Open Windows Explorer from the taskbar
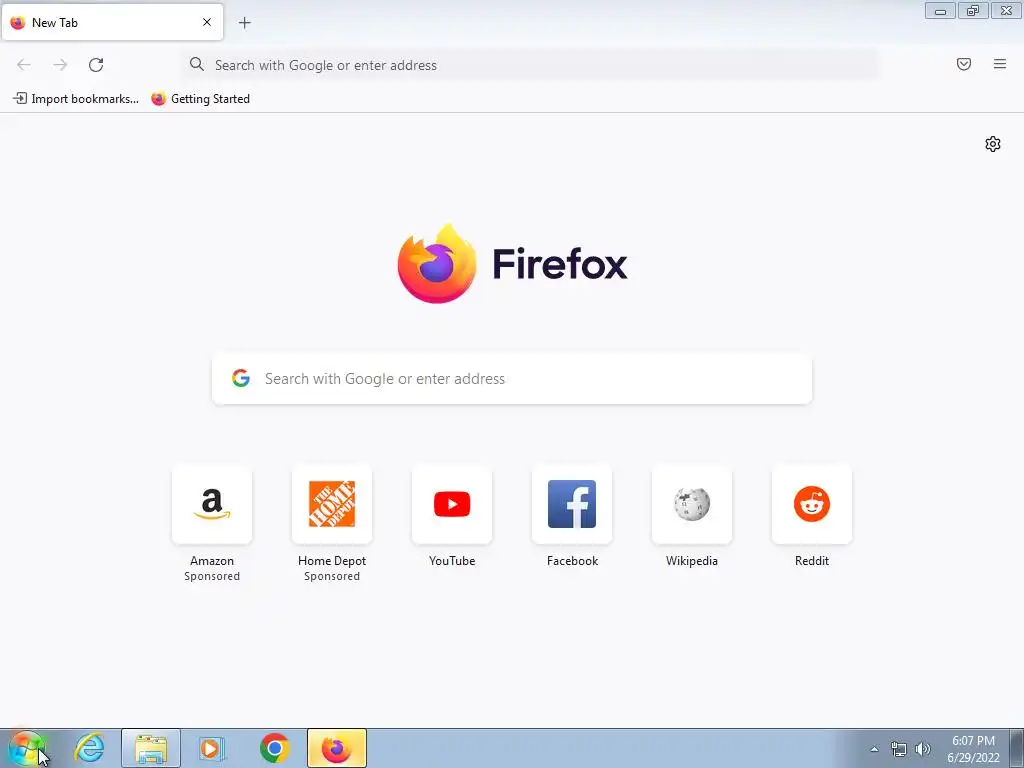The height and width of the screenshot is (768, 1024). pyautogui.click(x=151, y=748)
